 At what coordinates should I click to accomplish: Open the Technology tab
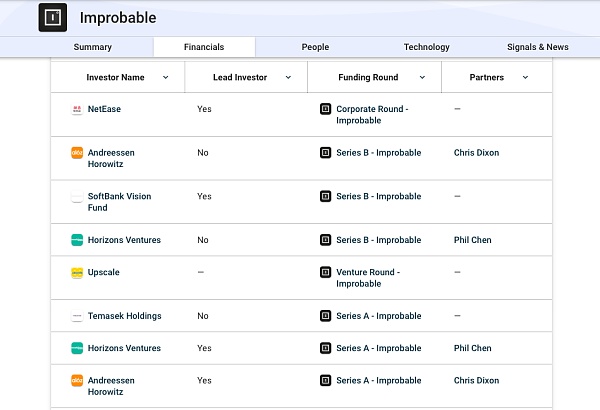(x=426, y=47)
